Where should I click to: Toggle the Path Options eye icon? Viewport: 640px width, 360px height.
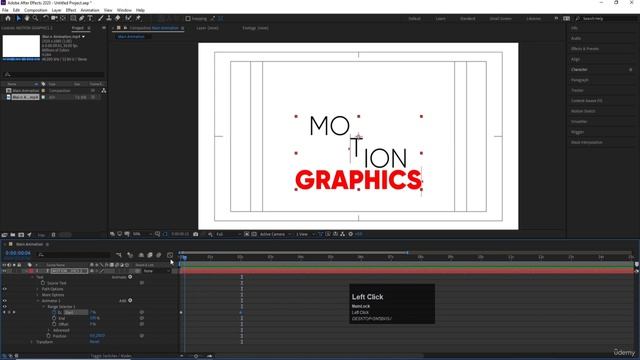pos(4,289)
